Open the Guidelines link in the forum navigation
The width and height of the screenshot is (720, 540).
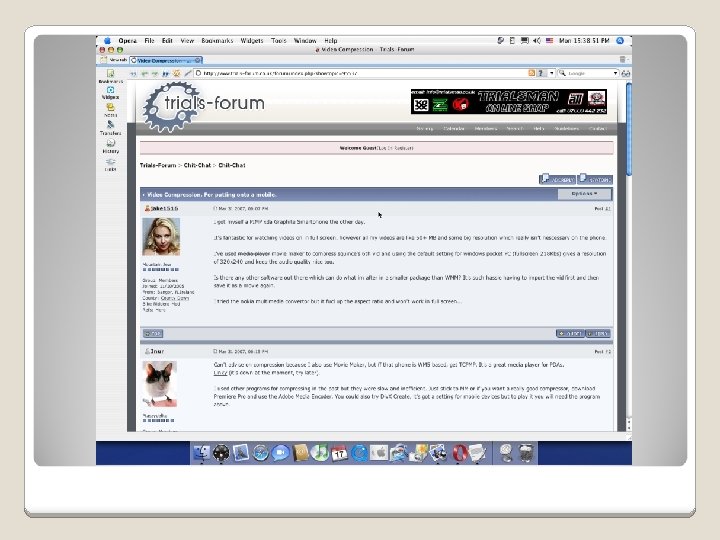coord(566,129)
